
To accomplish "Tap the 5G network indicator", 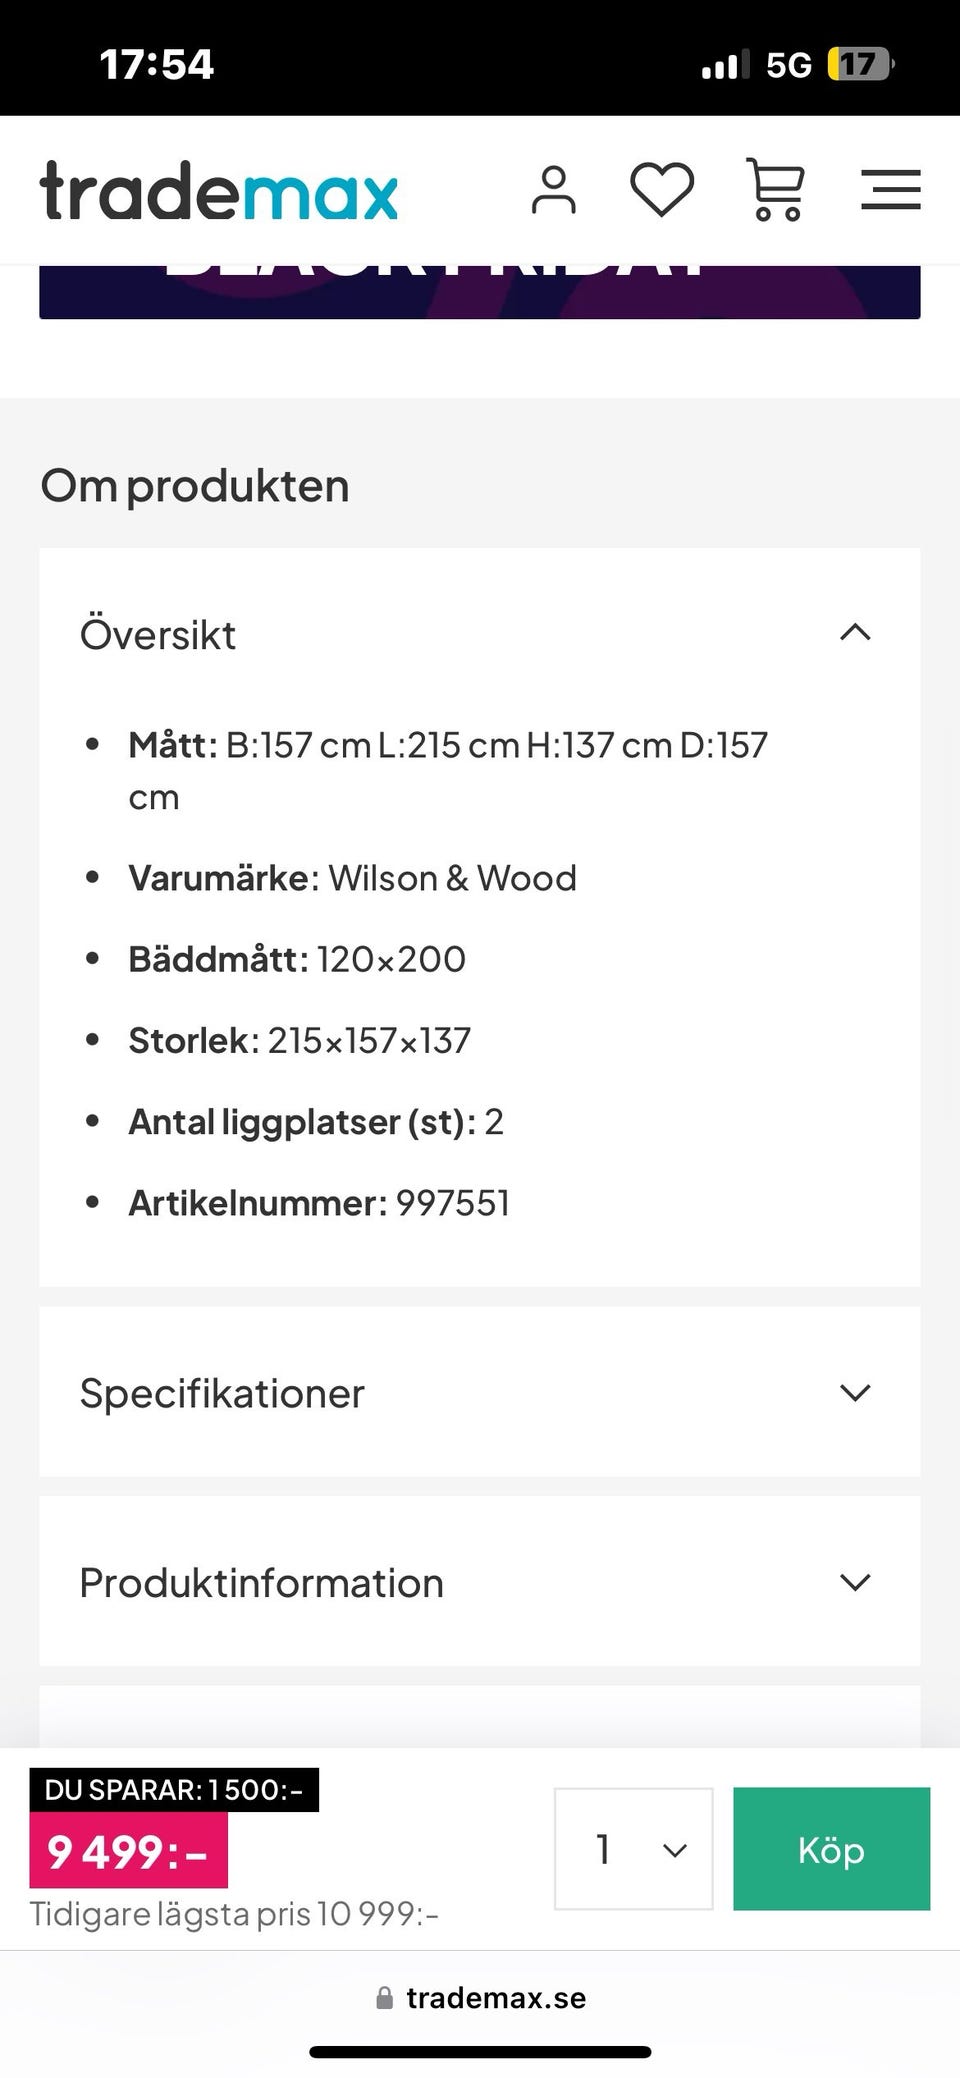I will click(x=789, y=65).
